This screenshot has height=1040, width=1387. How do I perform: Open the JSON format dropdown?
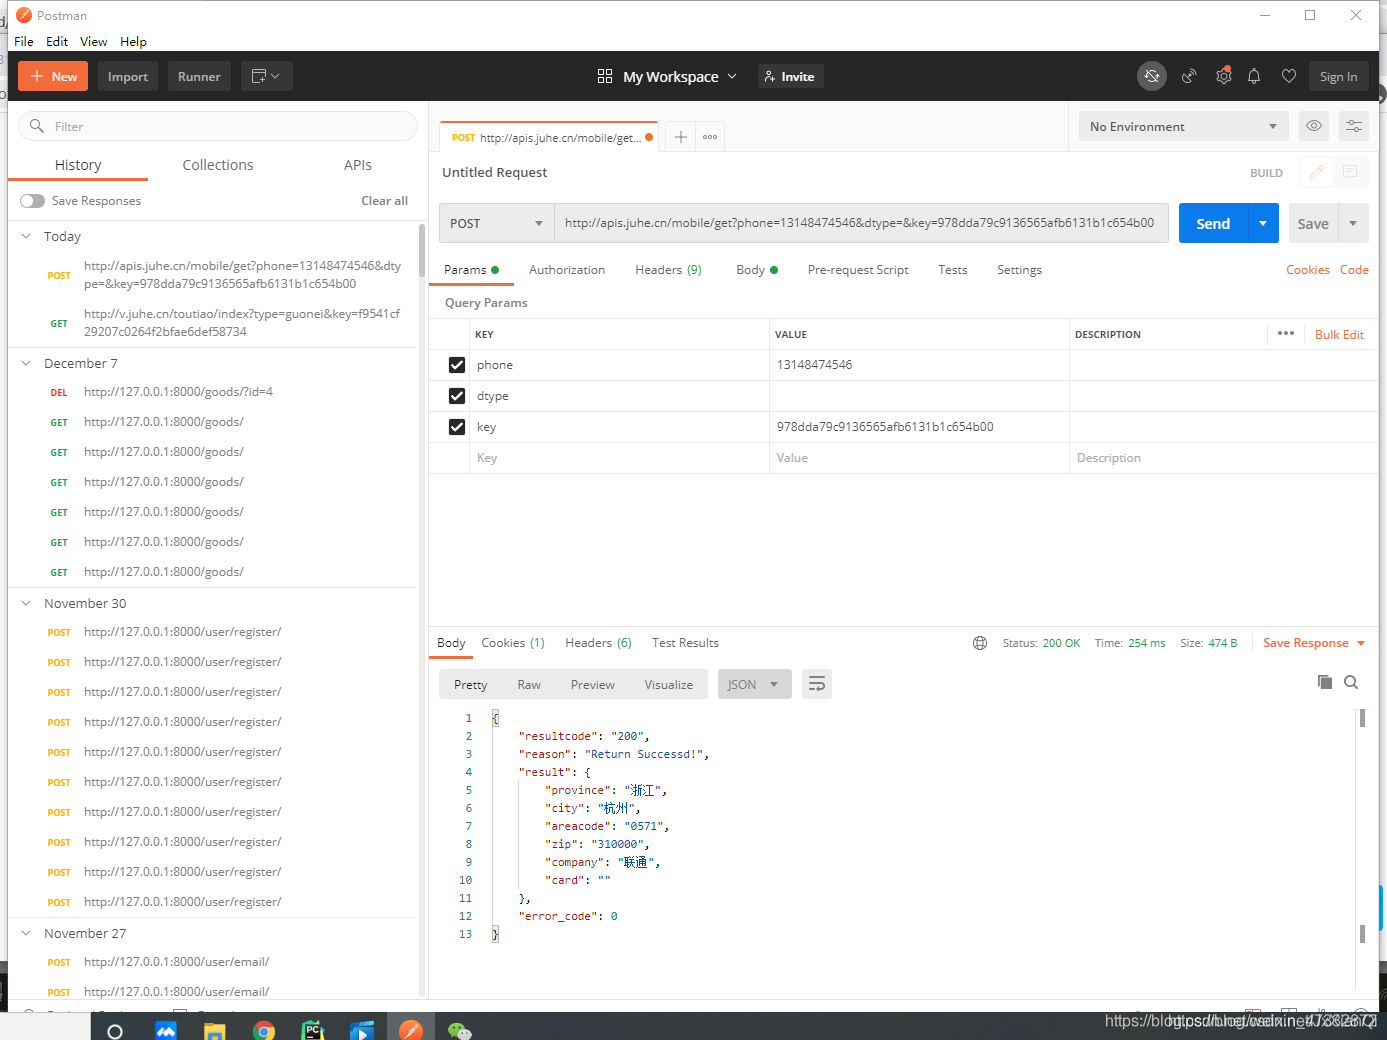pyautogui.click(x=754, y=684)
